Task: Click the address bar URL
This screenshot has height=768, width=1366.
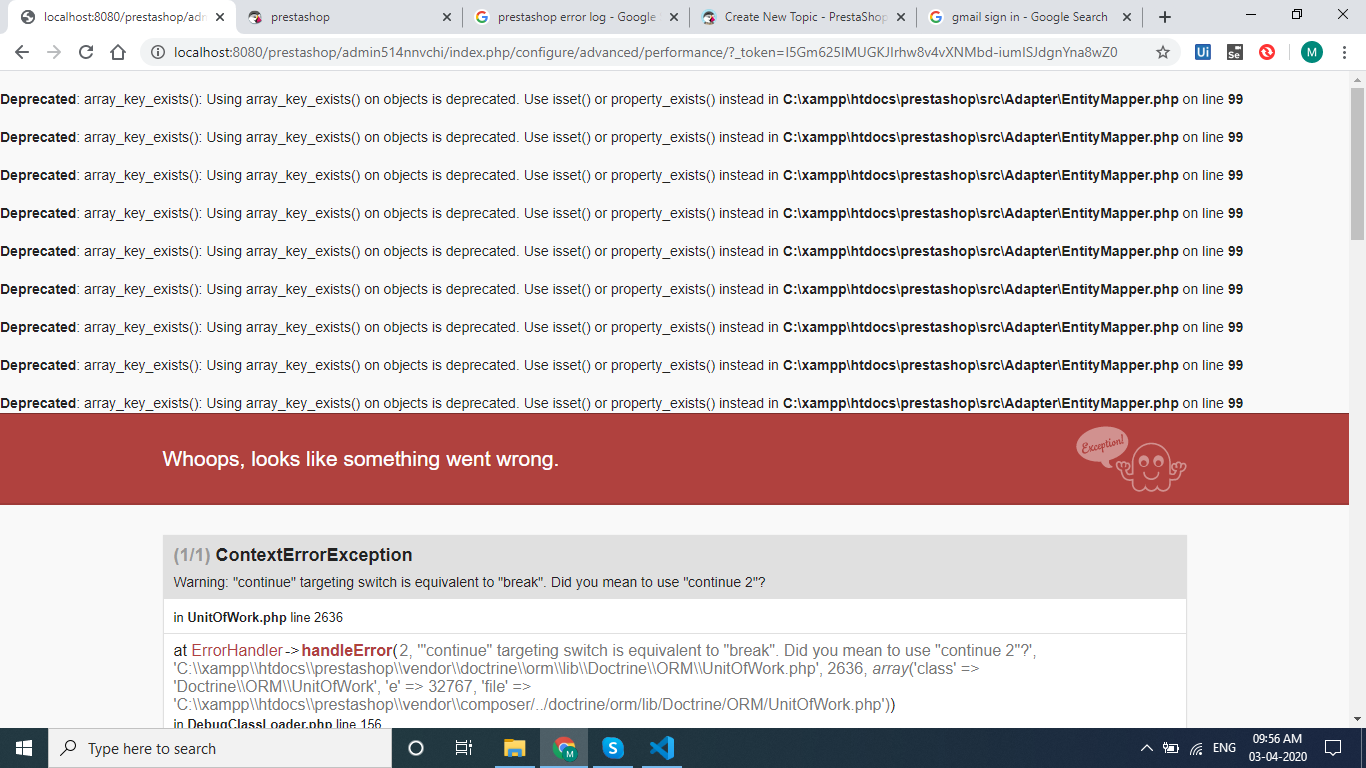Action: pyautogui.click(x=645, y=52)
